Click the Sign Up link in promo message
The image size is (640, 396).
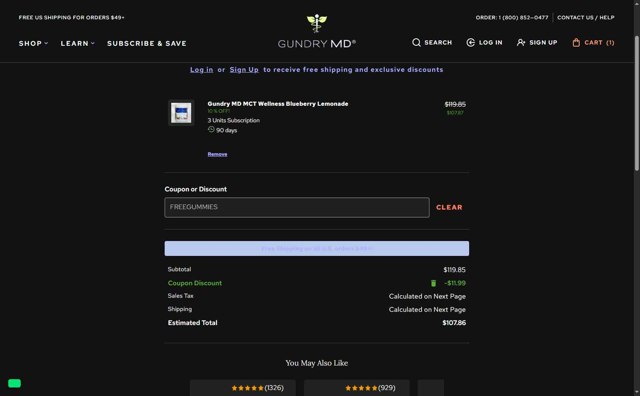point(244,70)
